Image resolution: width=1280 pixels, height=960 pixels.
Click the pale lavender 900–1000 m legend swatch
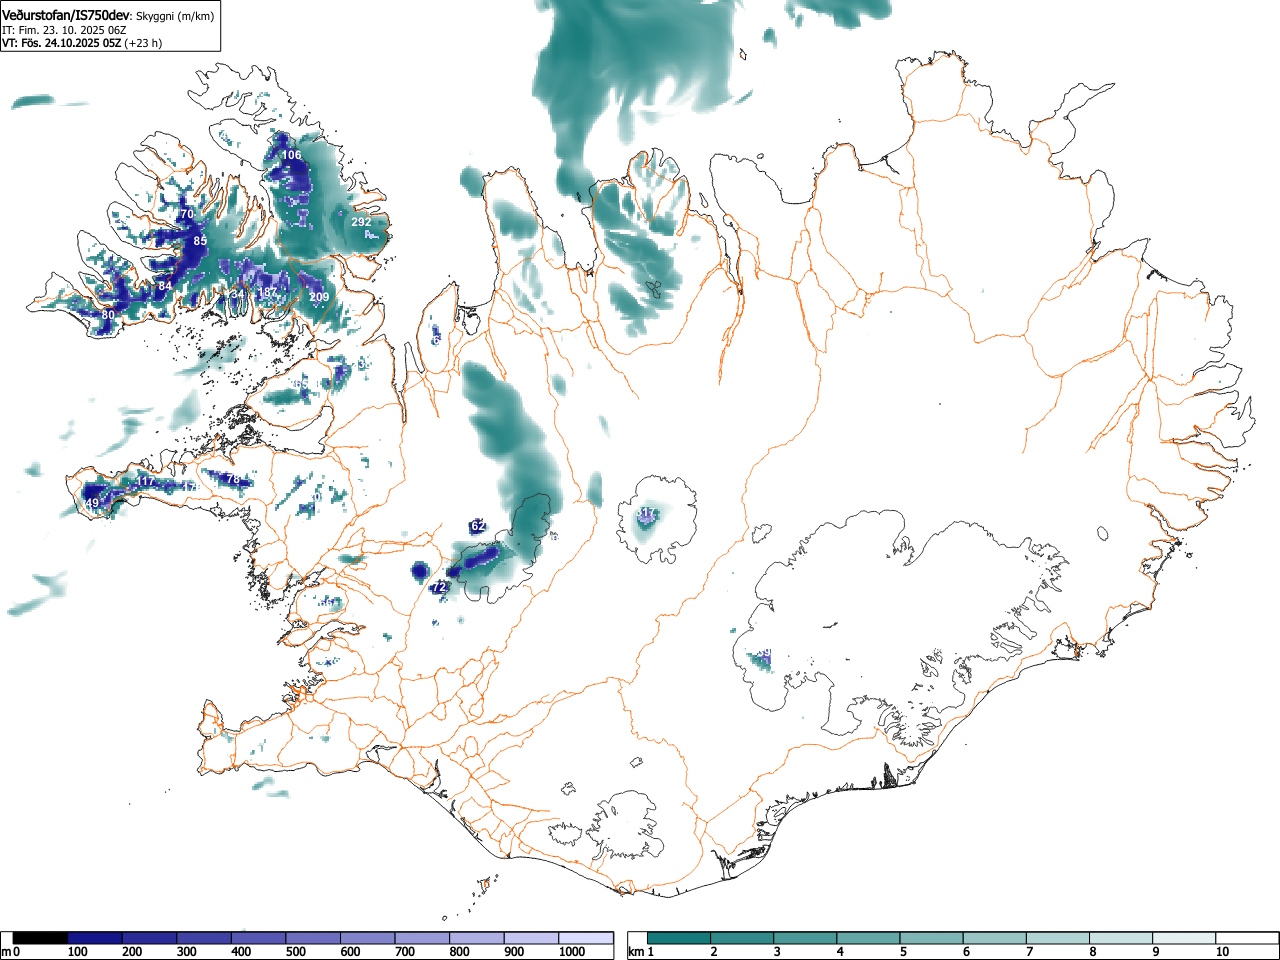(x=531, y=938)
